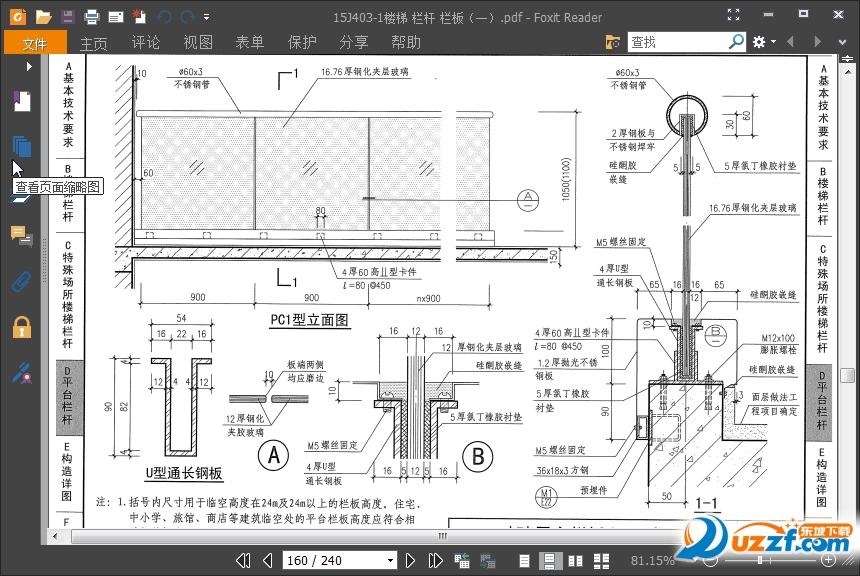Open the digital signatures panel
The image size is (860, 576).
pos(22,374)
